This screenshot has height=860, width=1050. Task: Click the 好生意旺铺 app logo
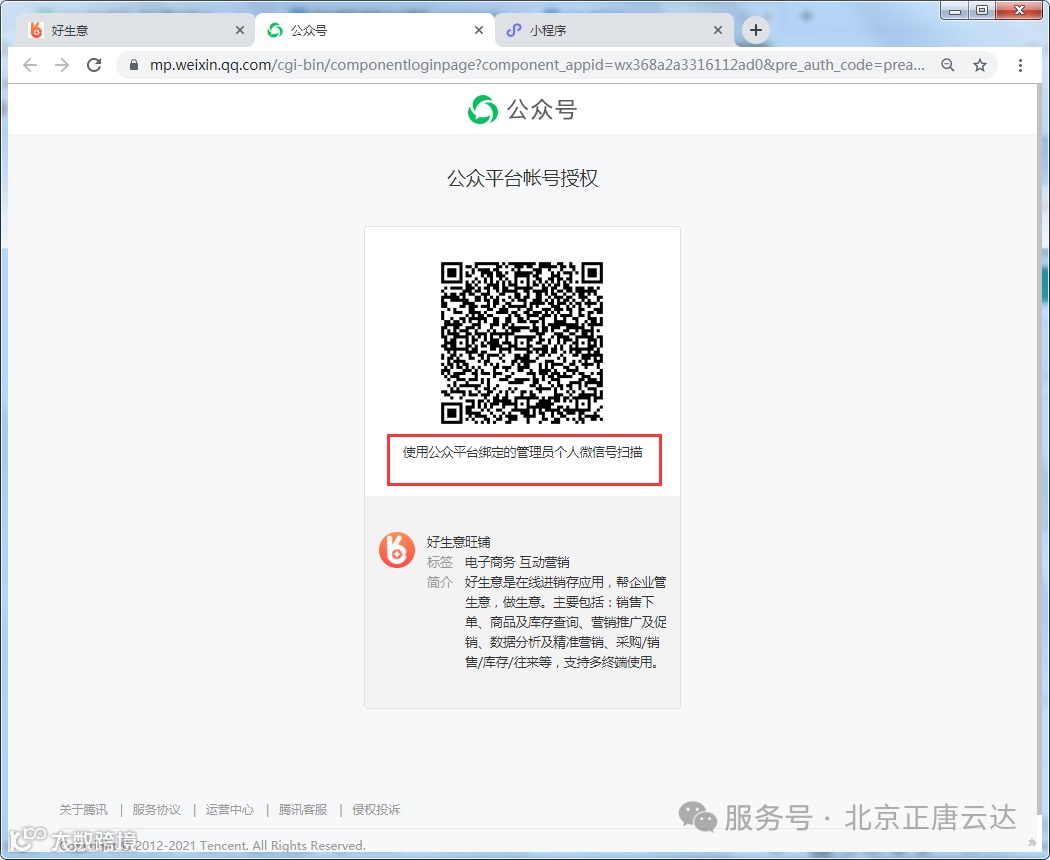[x=396, y=550]
